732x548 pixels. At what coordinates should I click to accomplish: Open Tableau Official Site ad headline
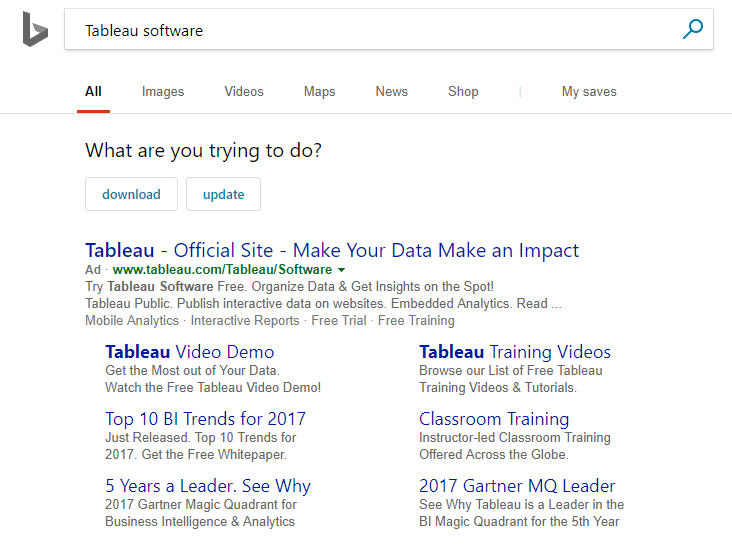332,250
